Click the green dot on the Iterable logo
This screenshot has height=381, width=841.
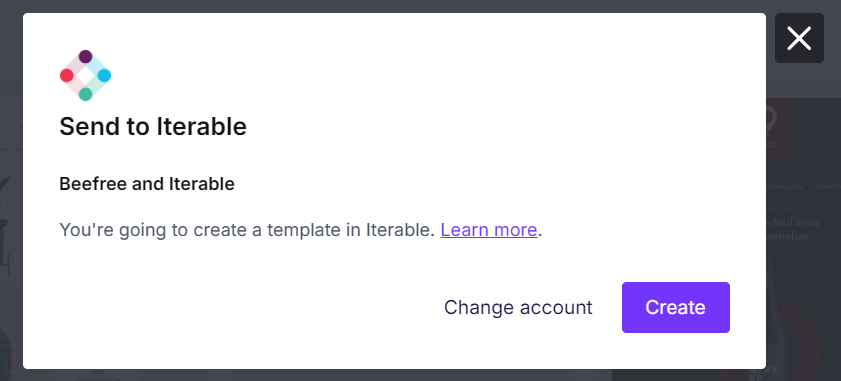tap(85, 94)
